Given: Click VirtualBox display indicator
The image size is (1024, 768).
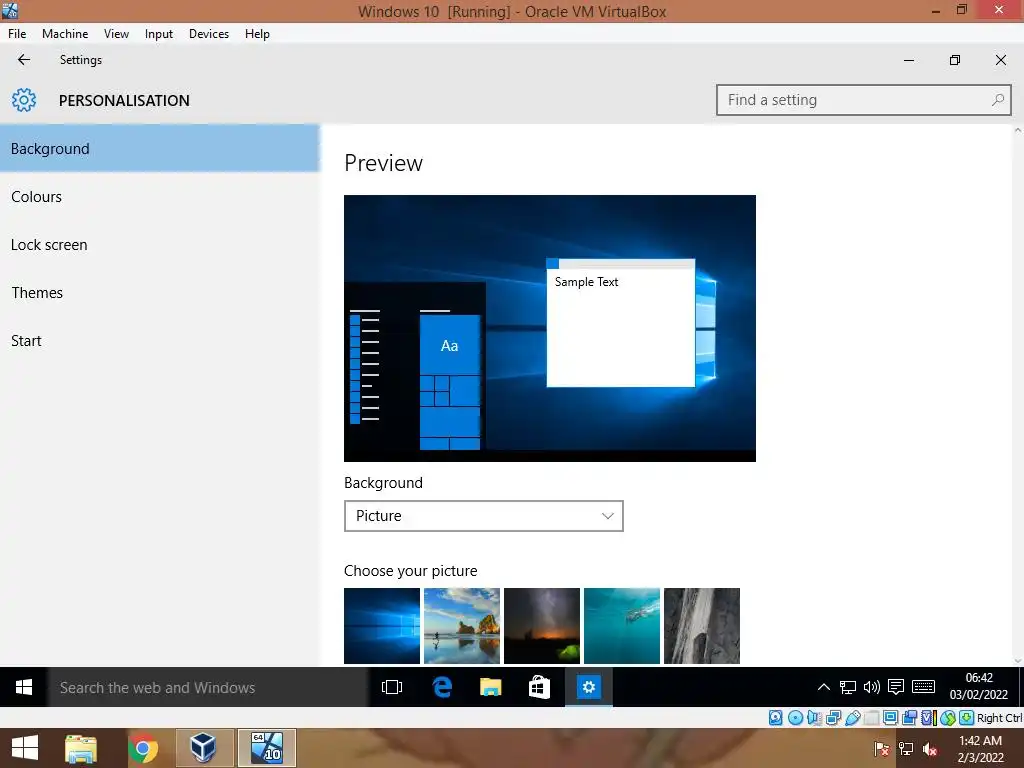Looking at the screenshot, I should tap(890, 718).
